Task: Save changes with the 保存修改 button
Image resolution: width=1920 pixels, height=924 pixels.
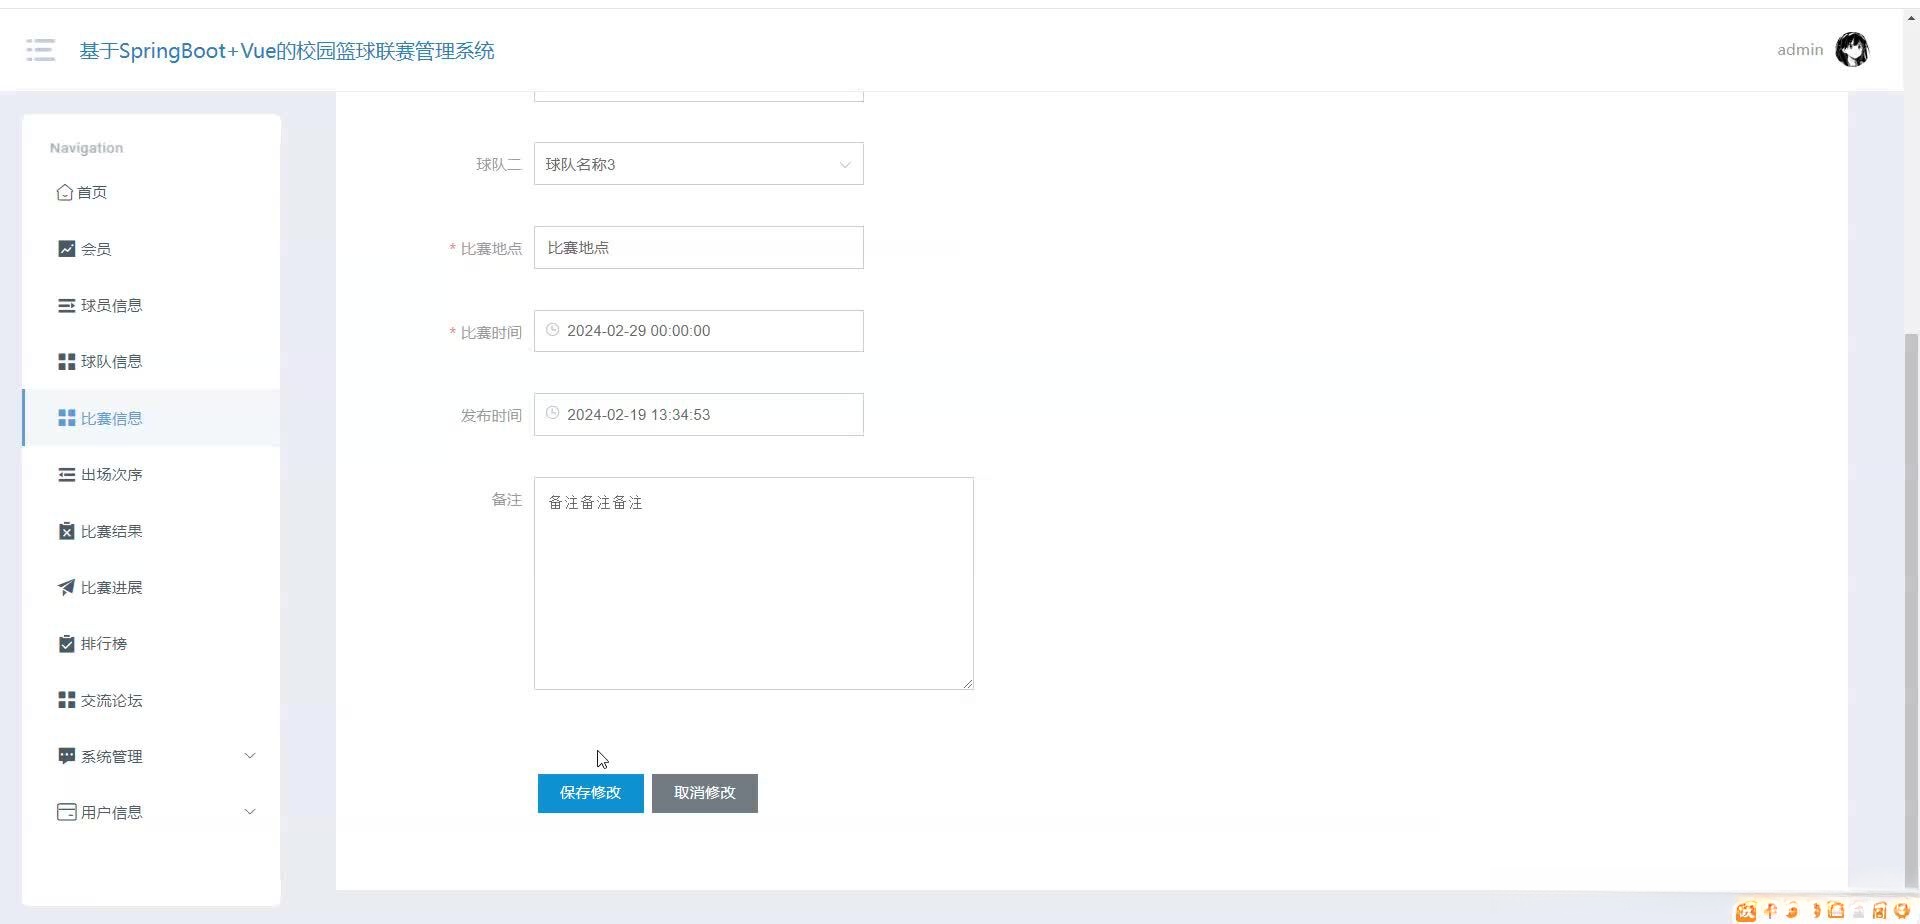Action: pos(591,793)
